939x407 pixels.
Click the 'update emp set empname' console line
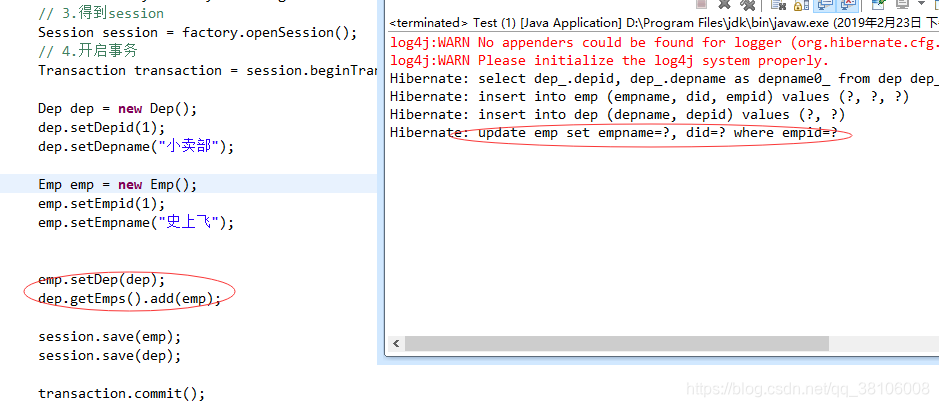pyautogui.click(x=614, y=132)
